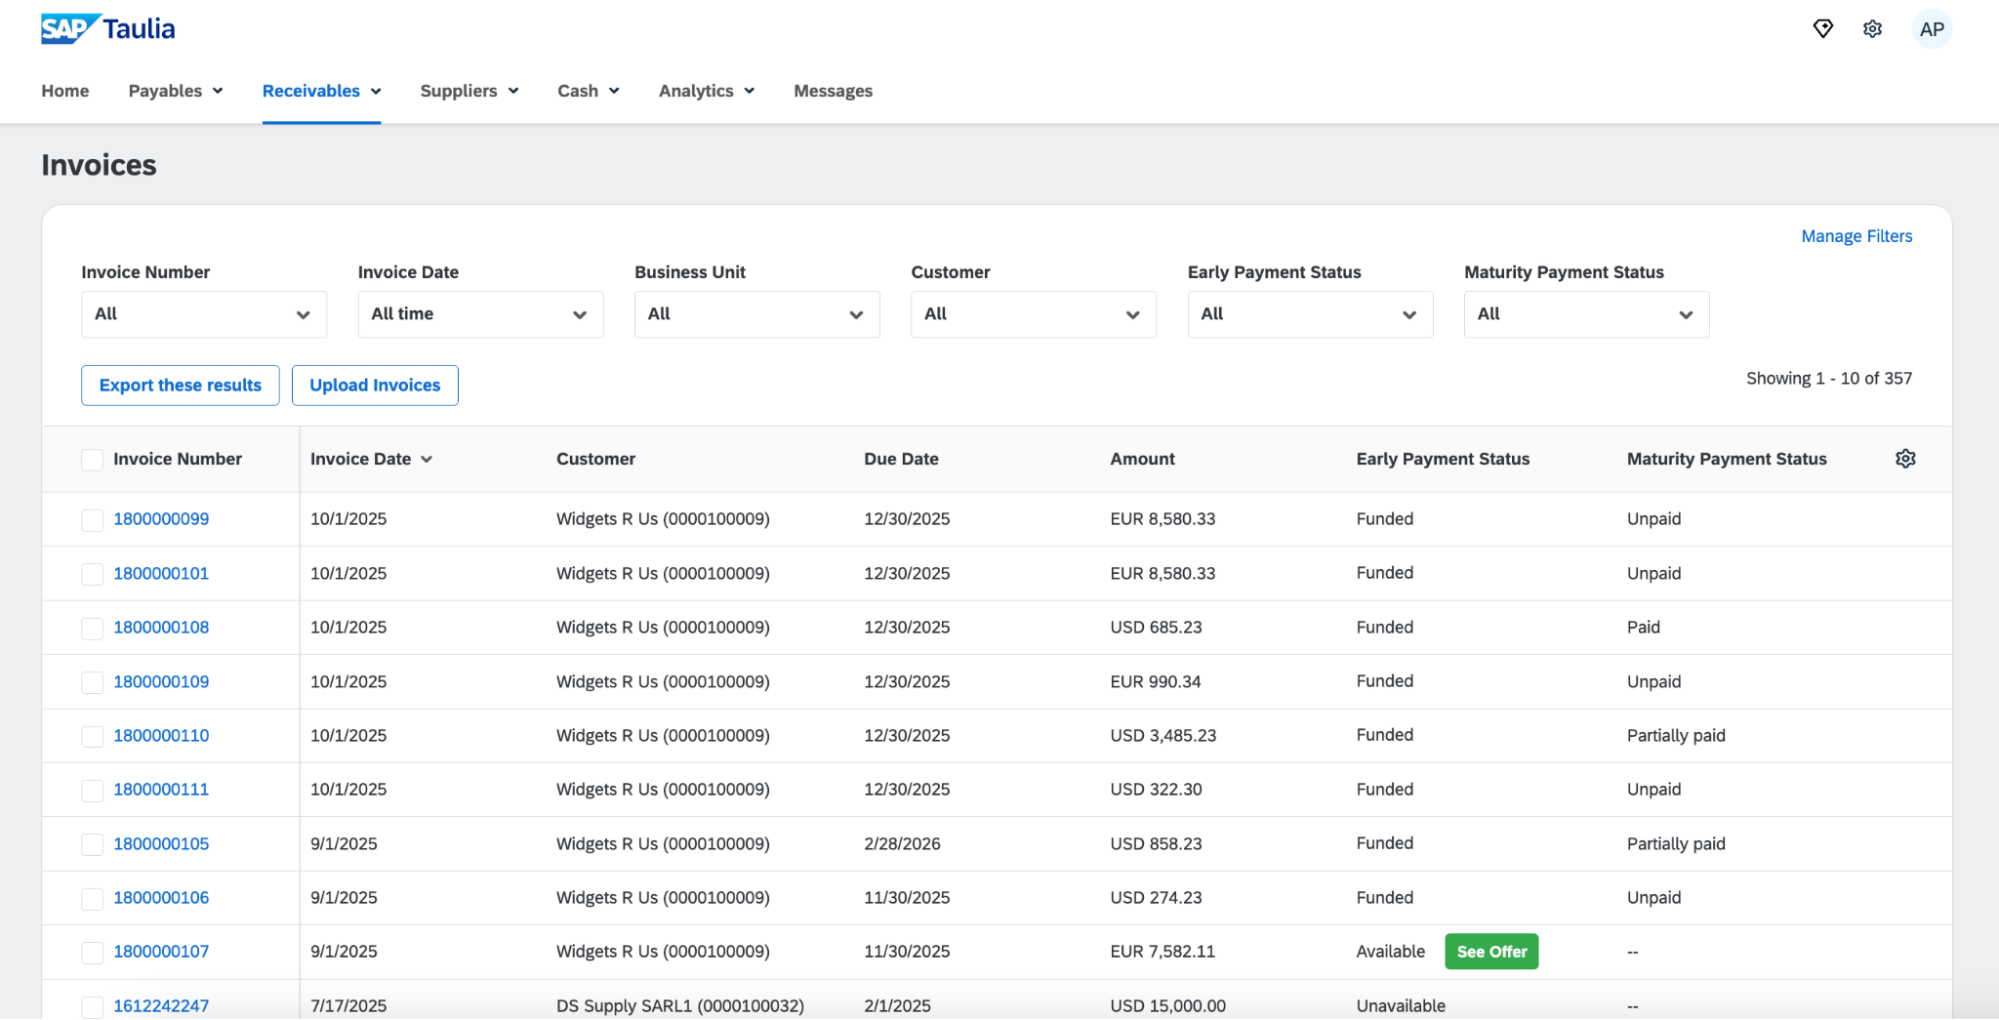Expand the Cash menu
Image resolution: width=1999 pixels, height=1020 pixels.
[588, 91]
